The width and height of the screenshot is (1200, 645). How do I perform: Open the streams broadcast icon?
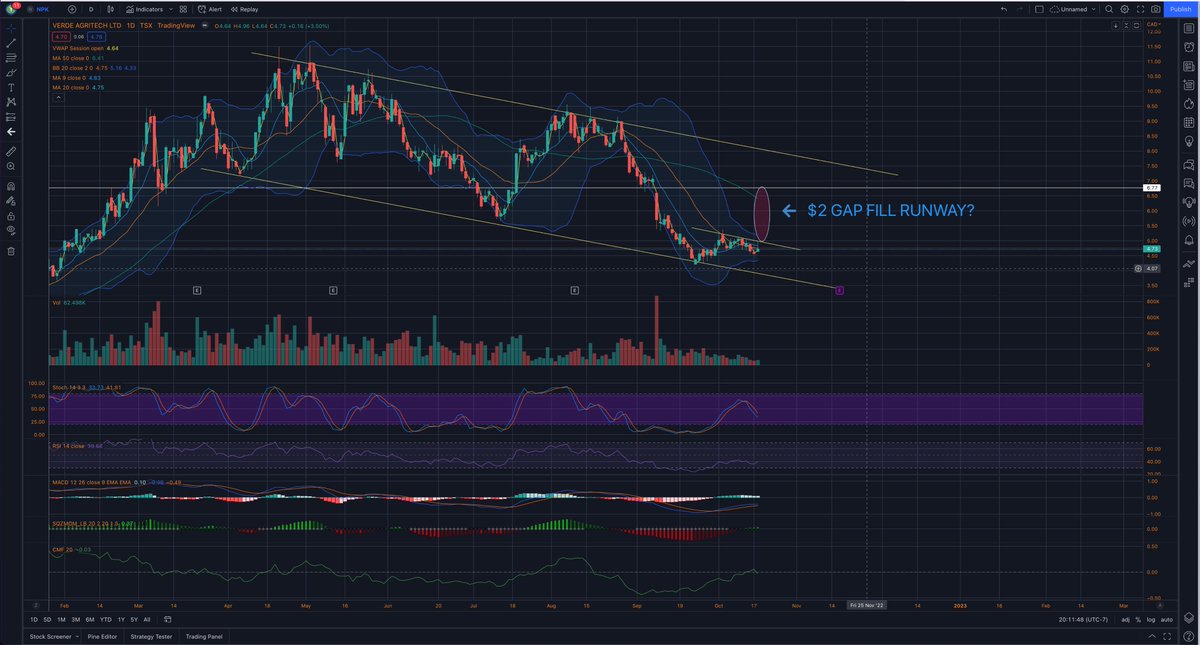pyautogui.click(x=1189, y=220)
